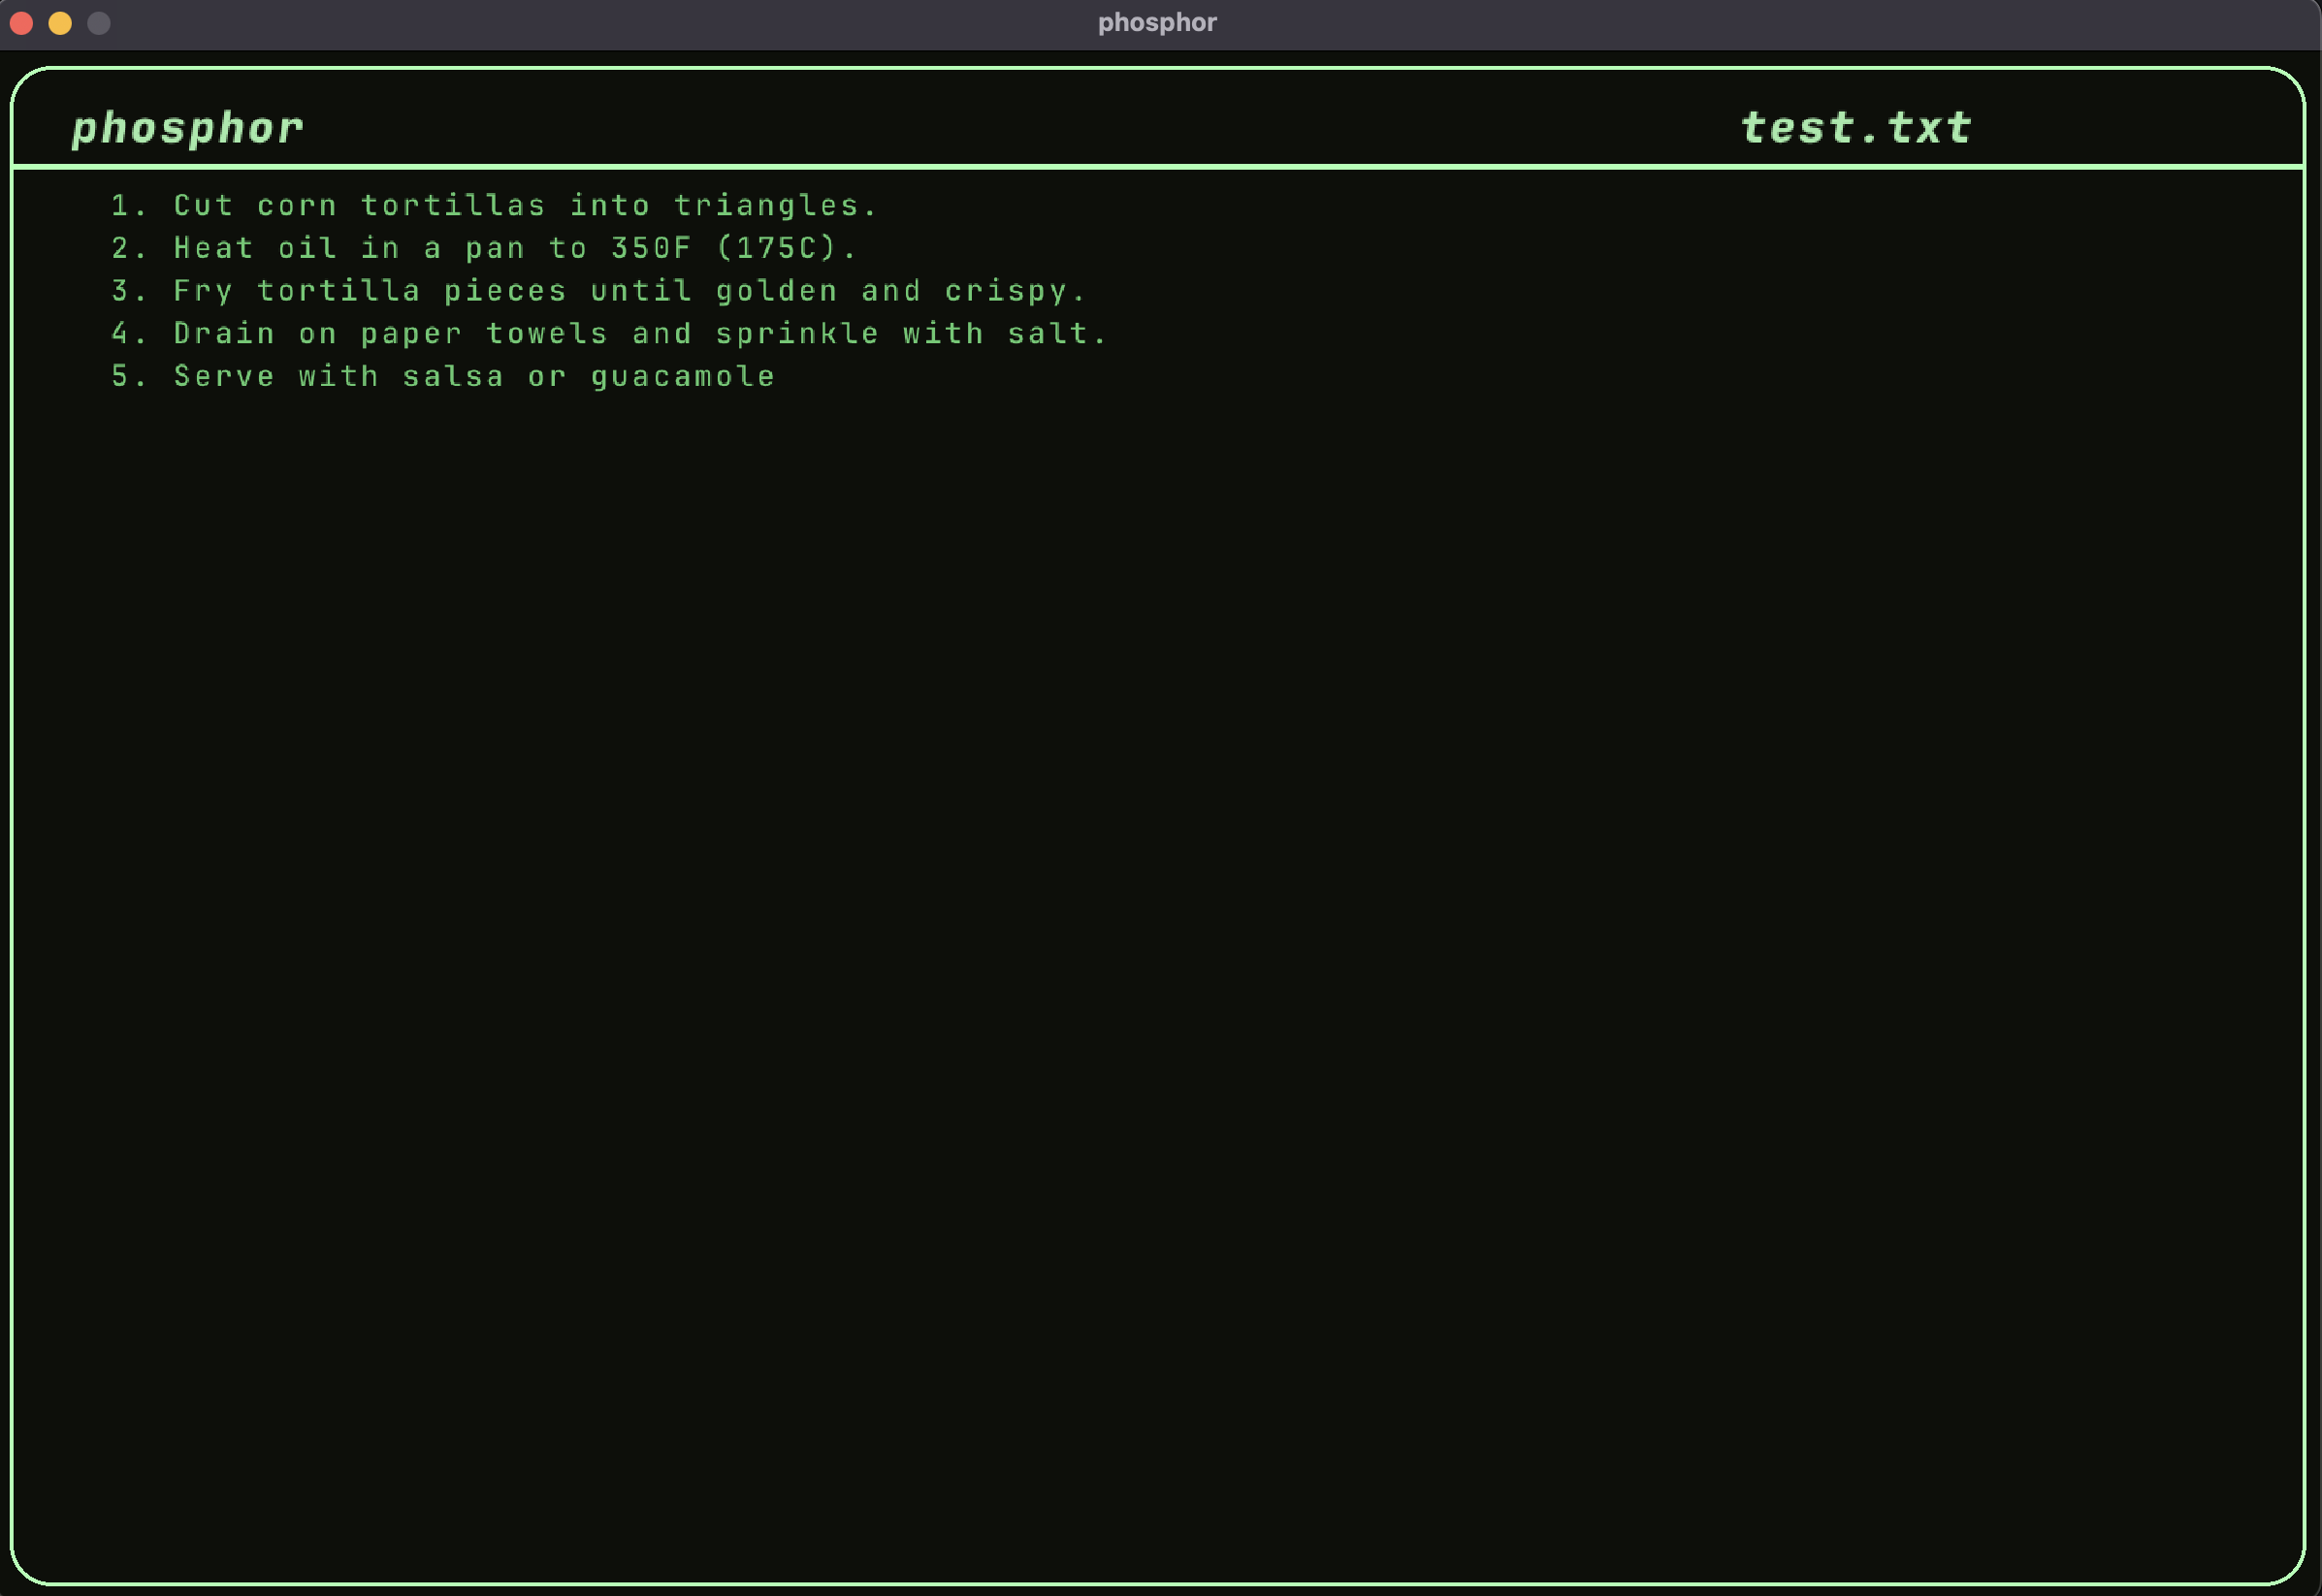Click on '350F' in line 2

tap(651, 248)
